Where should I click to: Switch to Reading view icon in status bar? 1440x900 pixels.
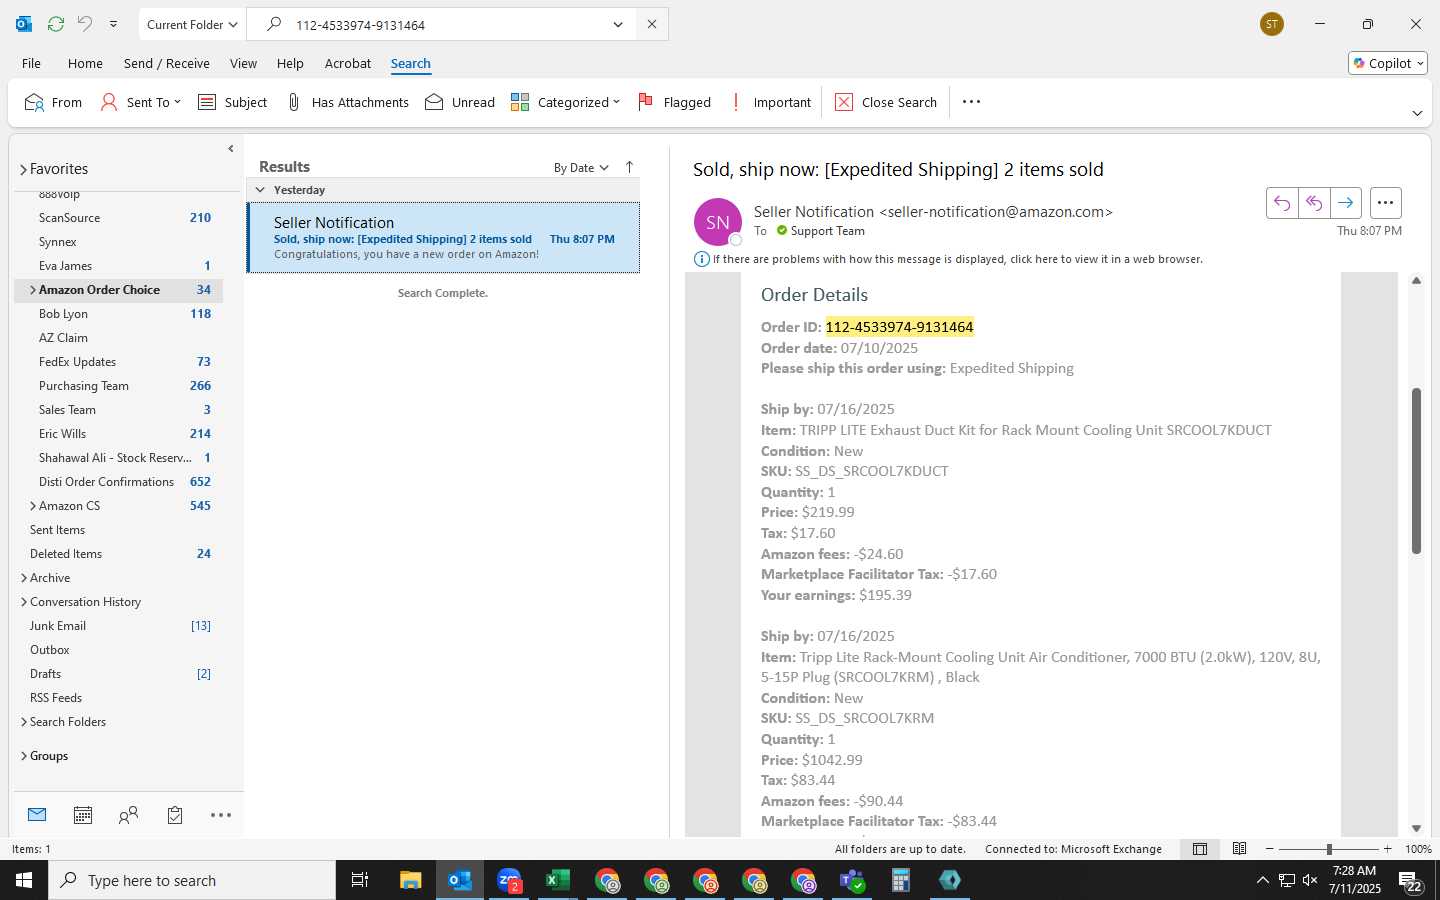1240,849
